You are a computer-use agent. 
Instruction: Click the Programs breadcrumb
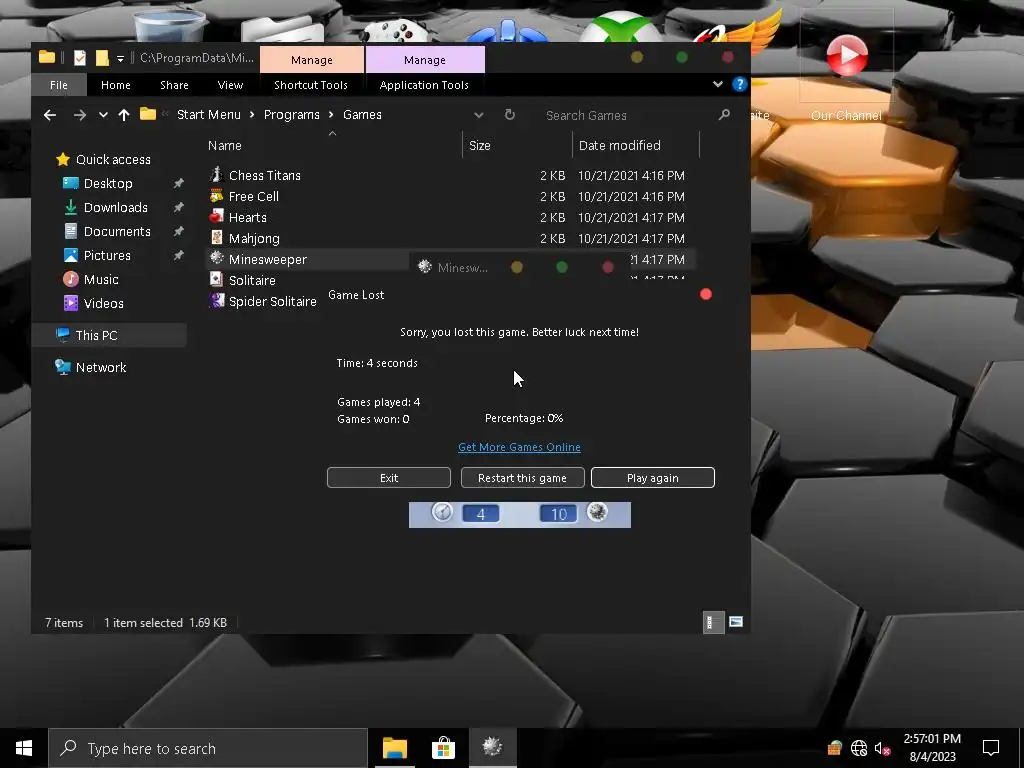[x=291, y=115]
